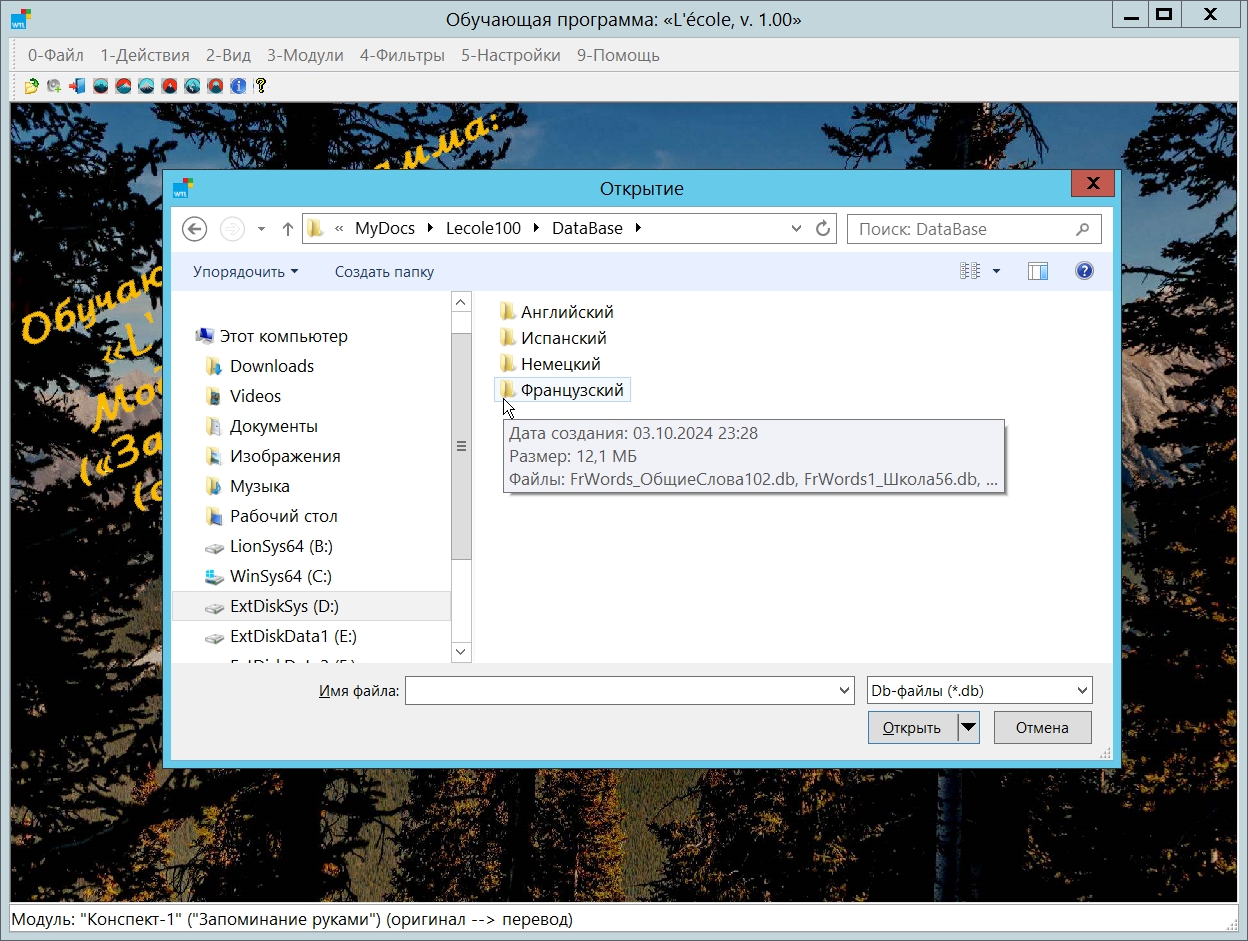Click the dialog's blue help icon

pyautogui.click(x=1084, y=271)
